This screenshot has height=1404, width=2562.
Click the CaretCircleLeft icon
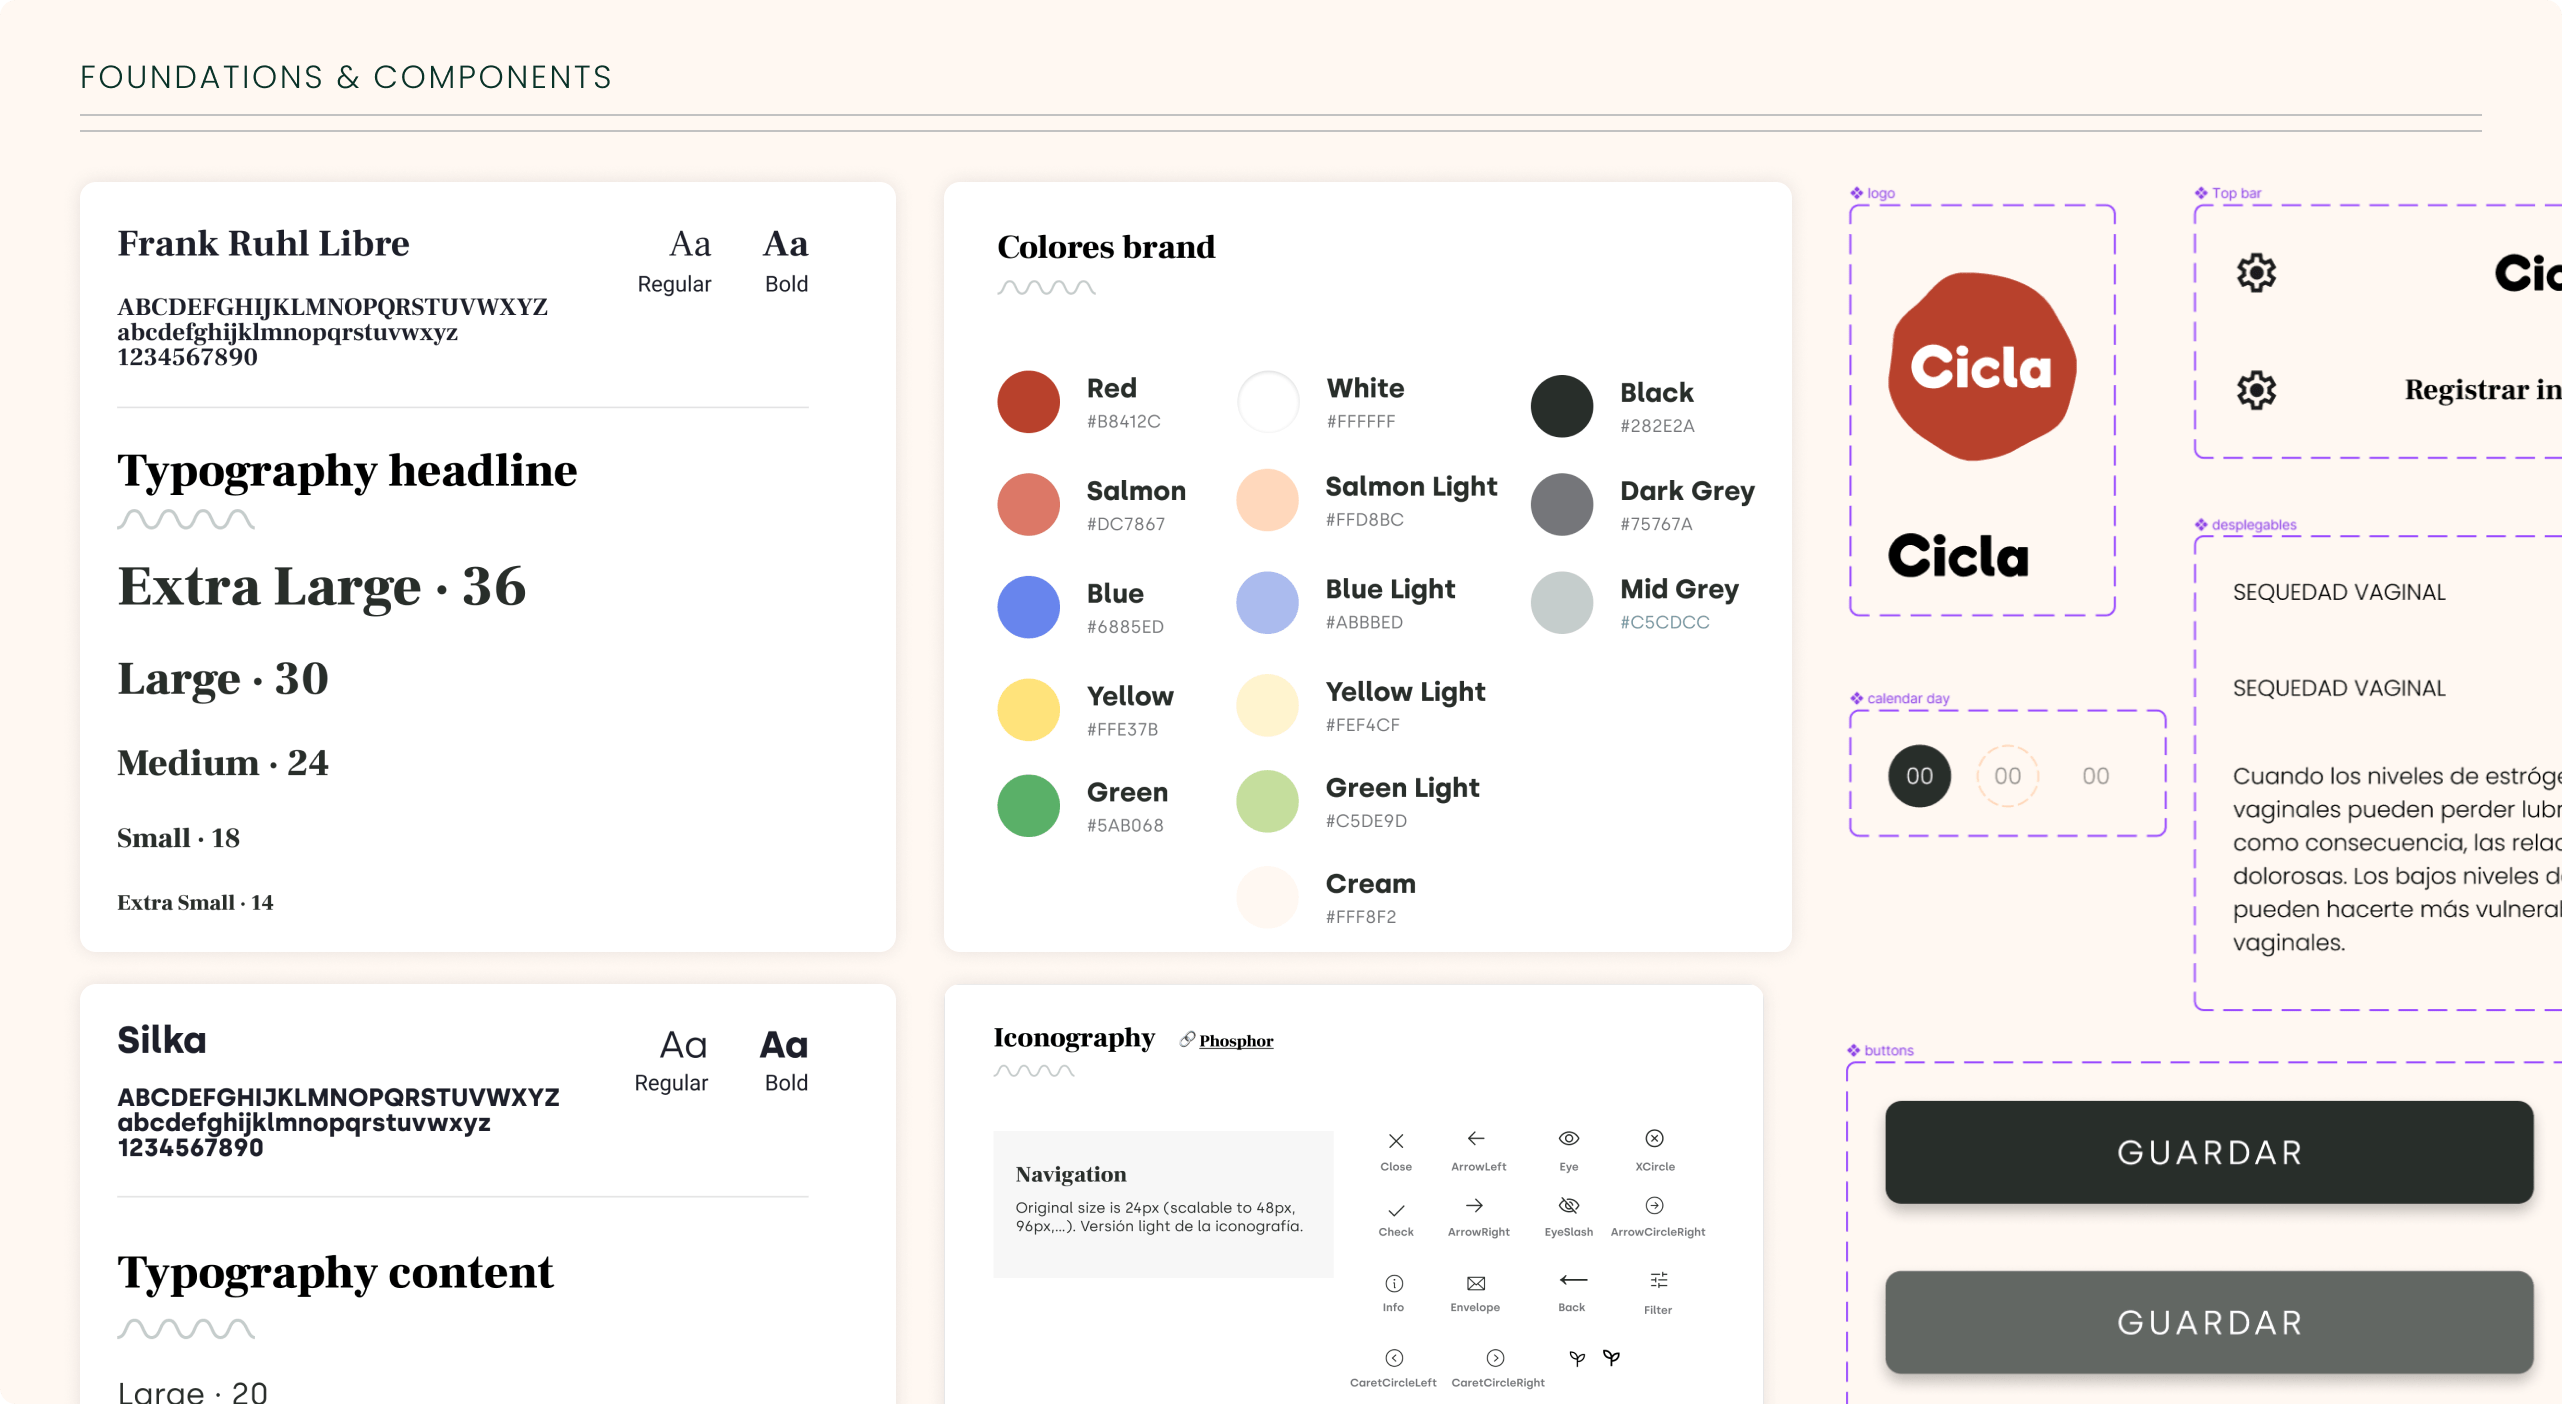(x=1394, y=1357)
